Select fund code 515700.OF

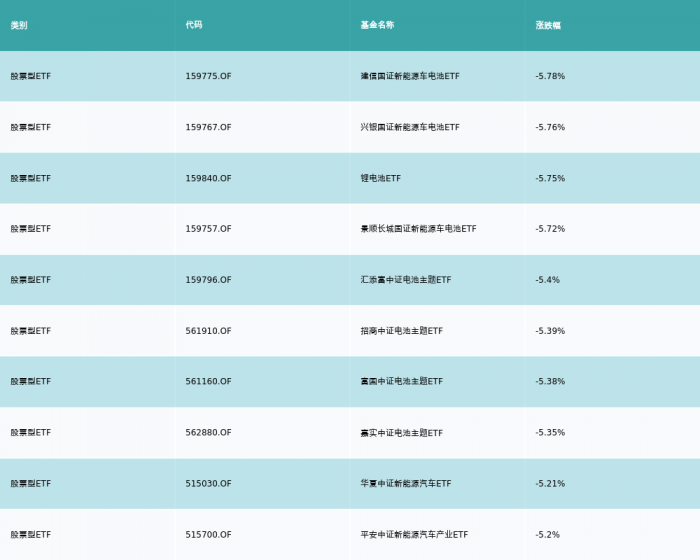tap(208, 535)
